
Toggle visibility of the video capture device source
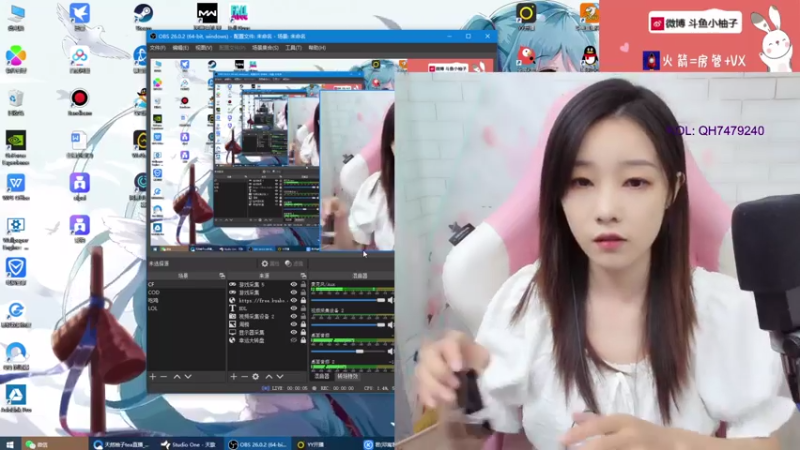click(293, 316)
